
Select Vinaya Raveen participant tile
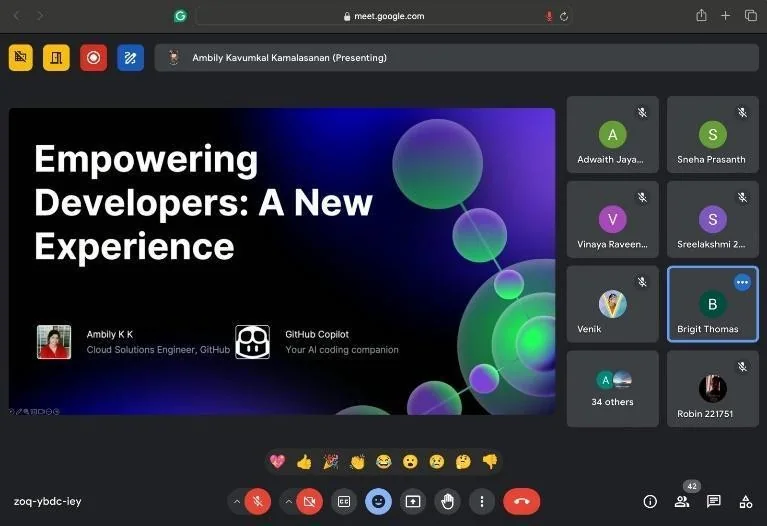612,219
